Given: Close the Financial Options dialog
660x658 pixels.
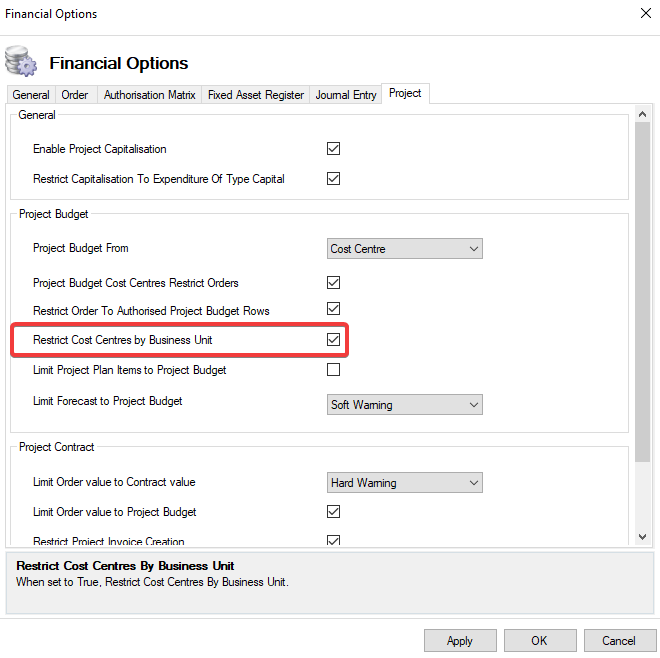Looking at the screenshot, I should pyautogui.click(x=643, y=14).
